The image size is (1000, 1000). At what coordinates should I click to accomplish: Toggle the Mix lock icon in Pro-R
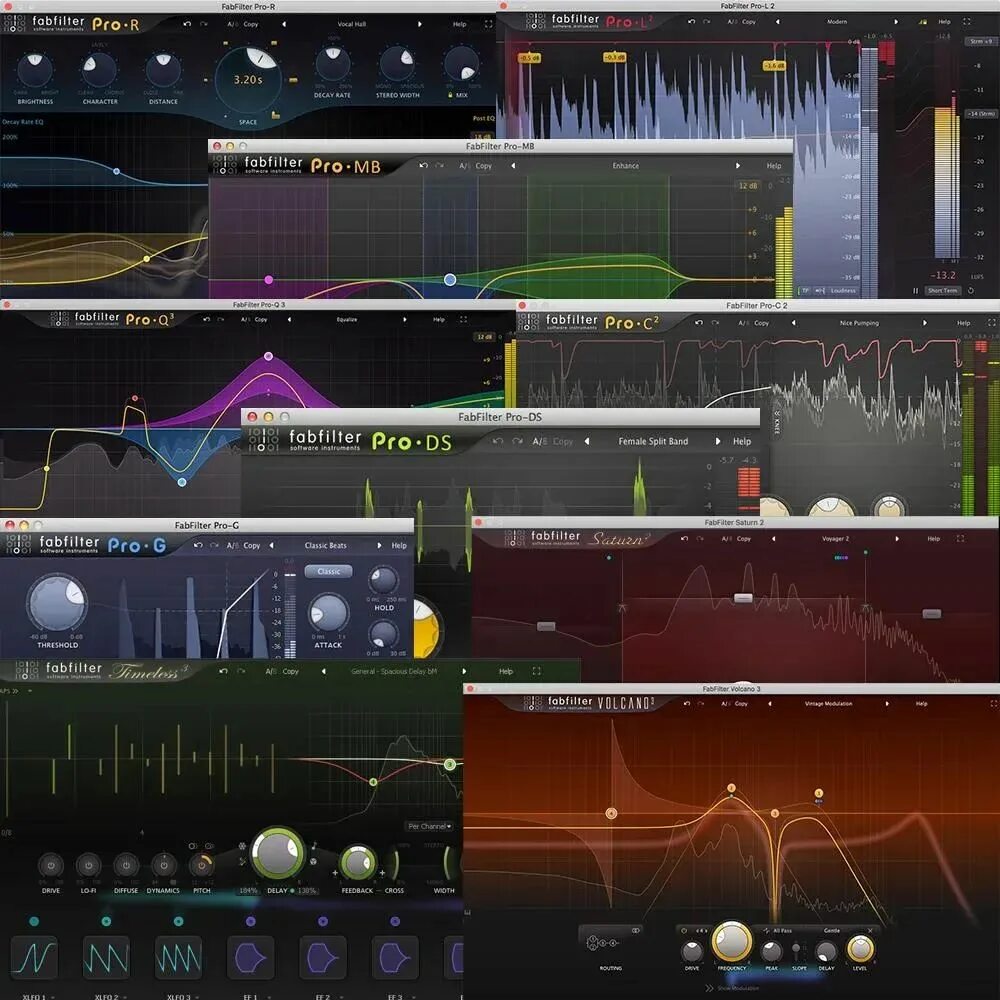[450, 95]
